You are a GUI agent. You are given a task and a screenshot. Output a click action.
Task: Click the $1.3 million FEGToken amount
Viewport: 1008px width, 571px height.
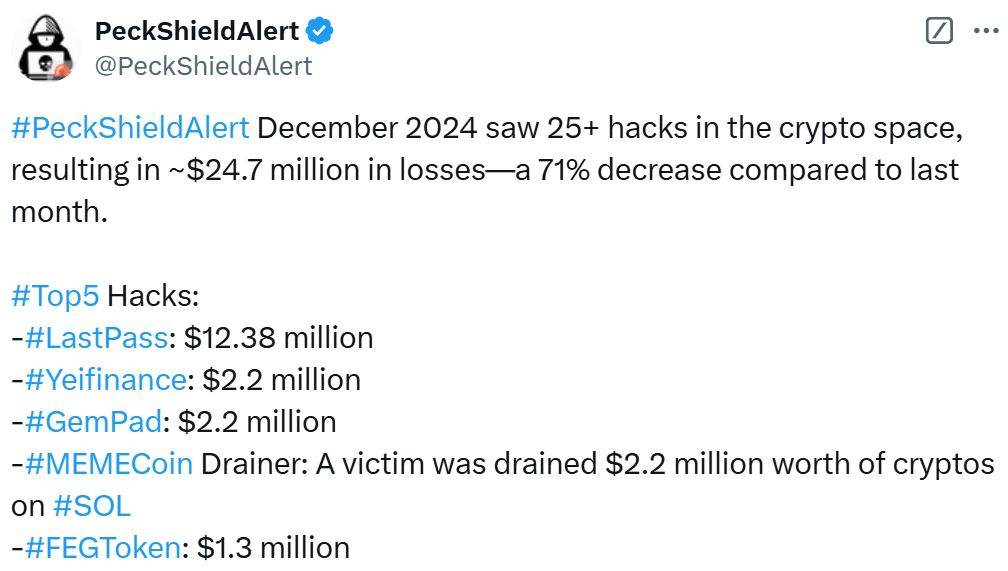click(x=273, y=548)
